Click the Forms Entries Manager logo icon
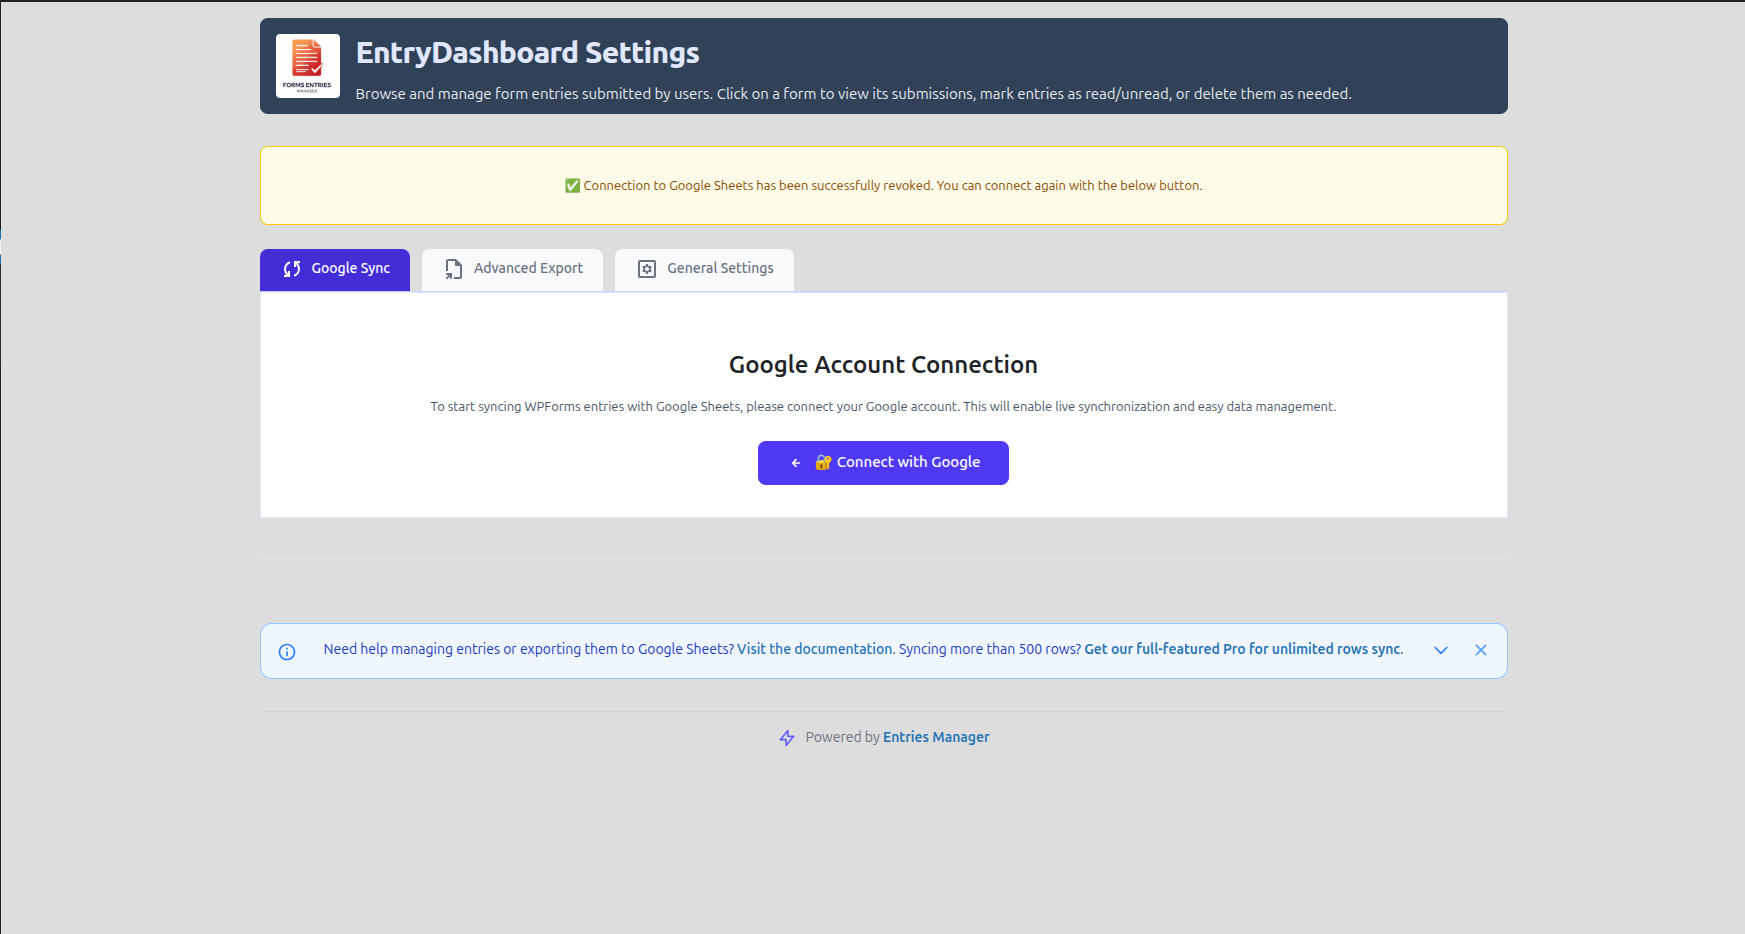Screen dimensions: 1745x934 [x=307, y=66]
